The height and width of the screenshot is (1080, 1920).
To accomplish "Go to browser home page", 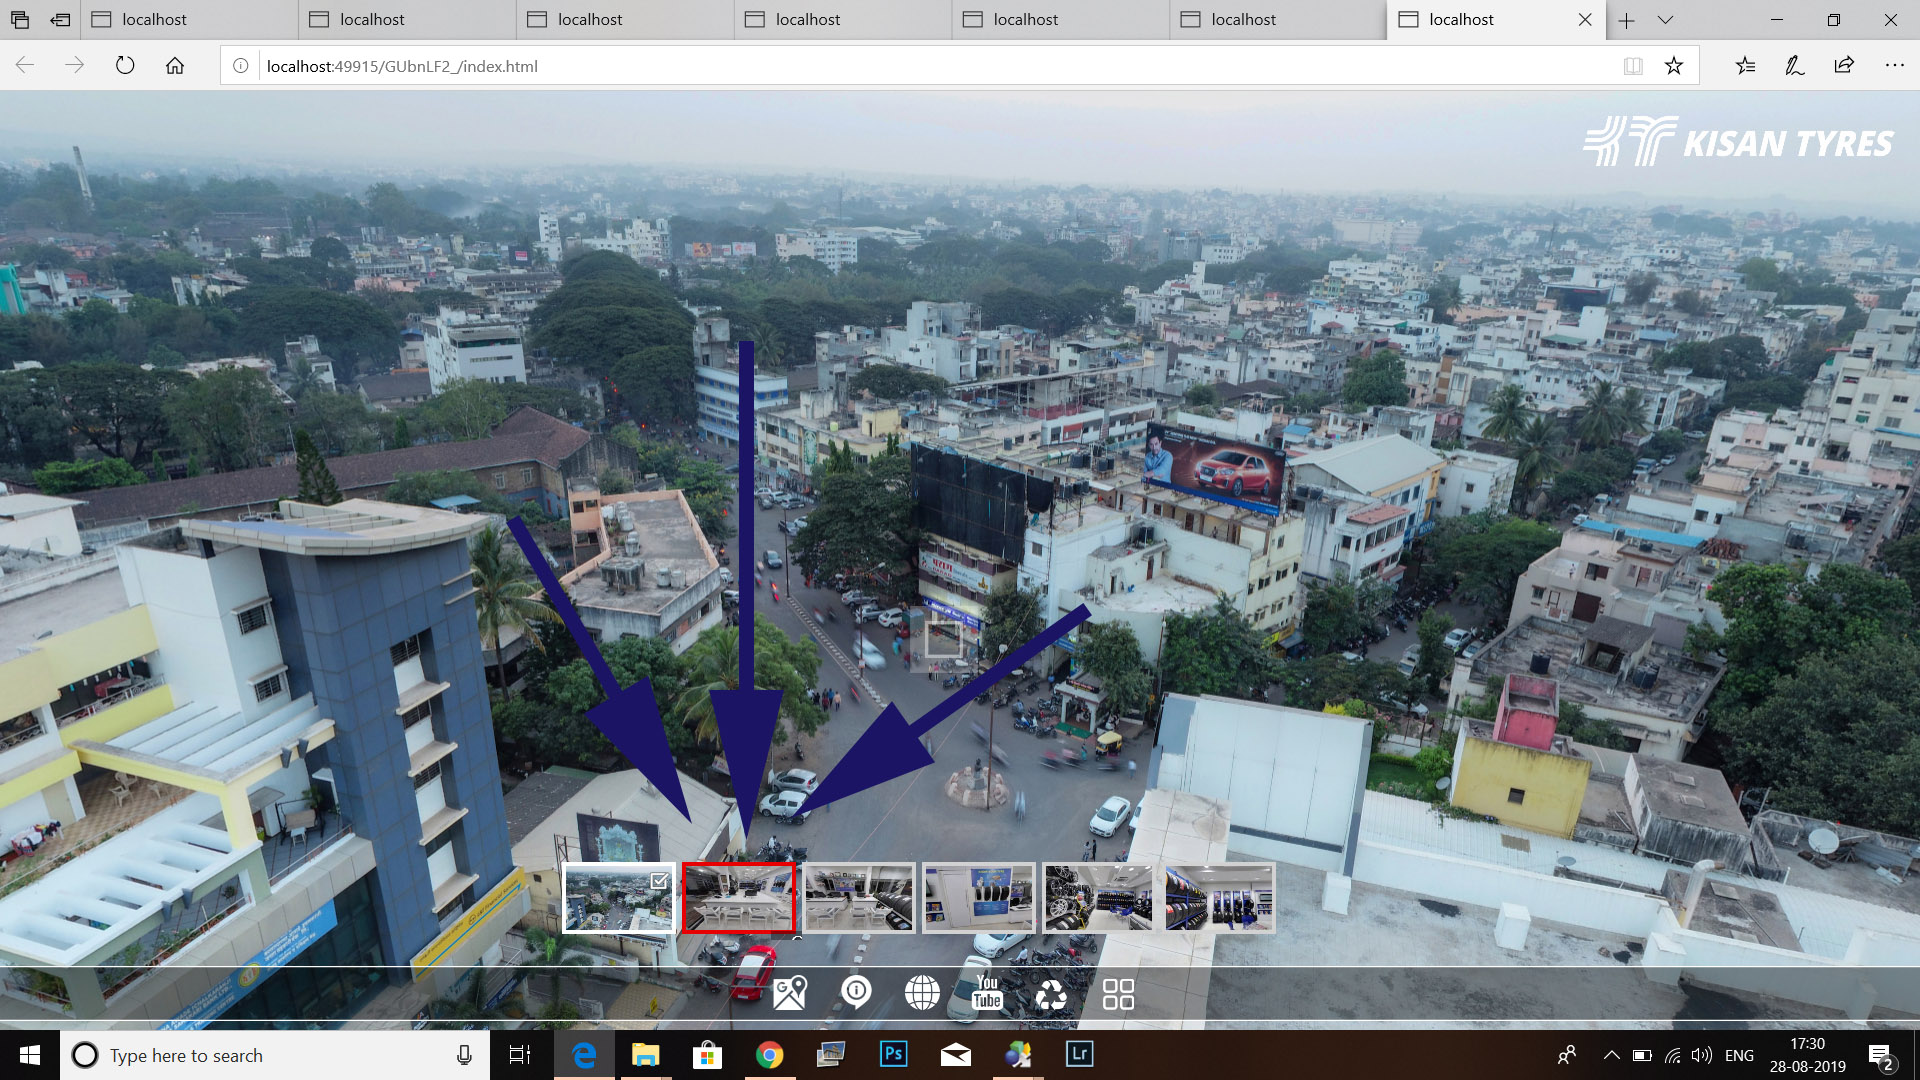I will click(x=175, y=66).
